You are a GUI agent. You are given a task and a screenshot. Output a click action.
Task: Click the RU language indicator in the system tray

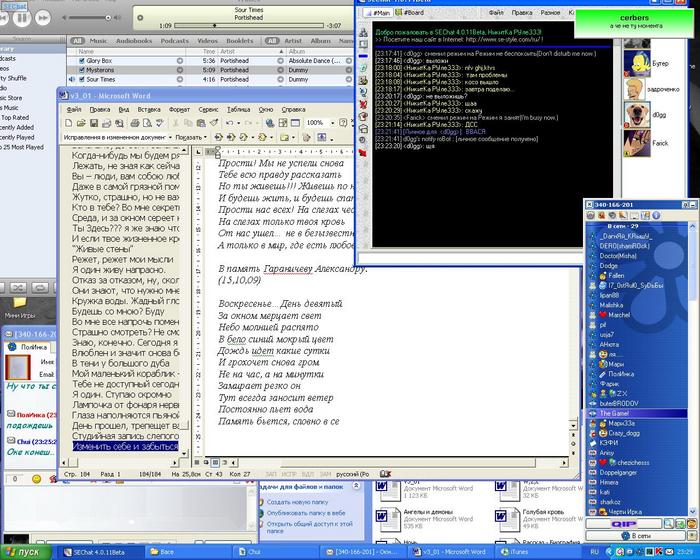pos(594,552)
